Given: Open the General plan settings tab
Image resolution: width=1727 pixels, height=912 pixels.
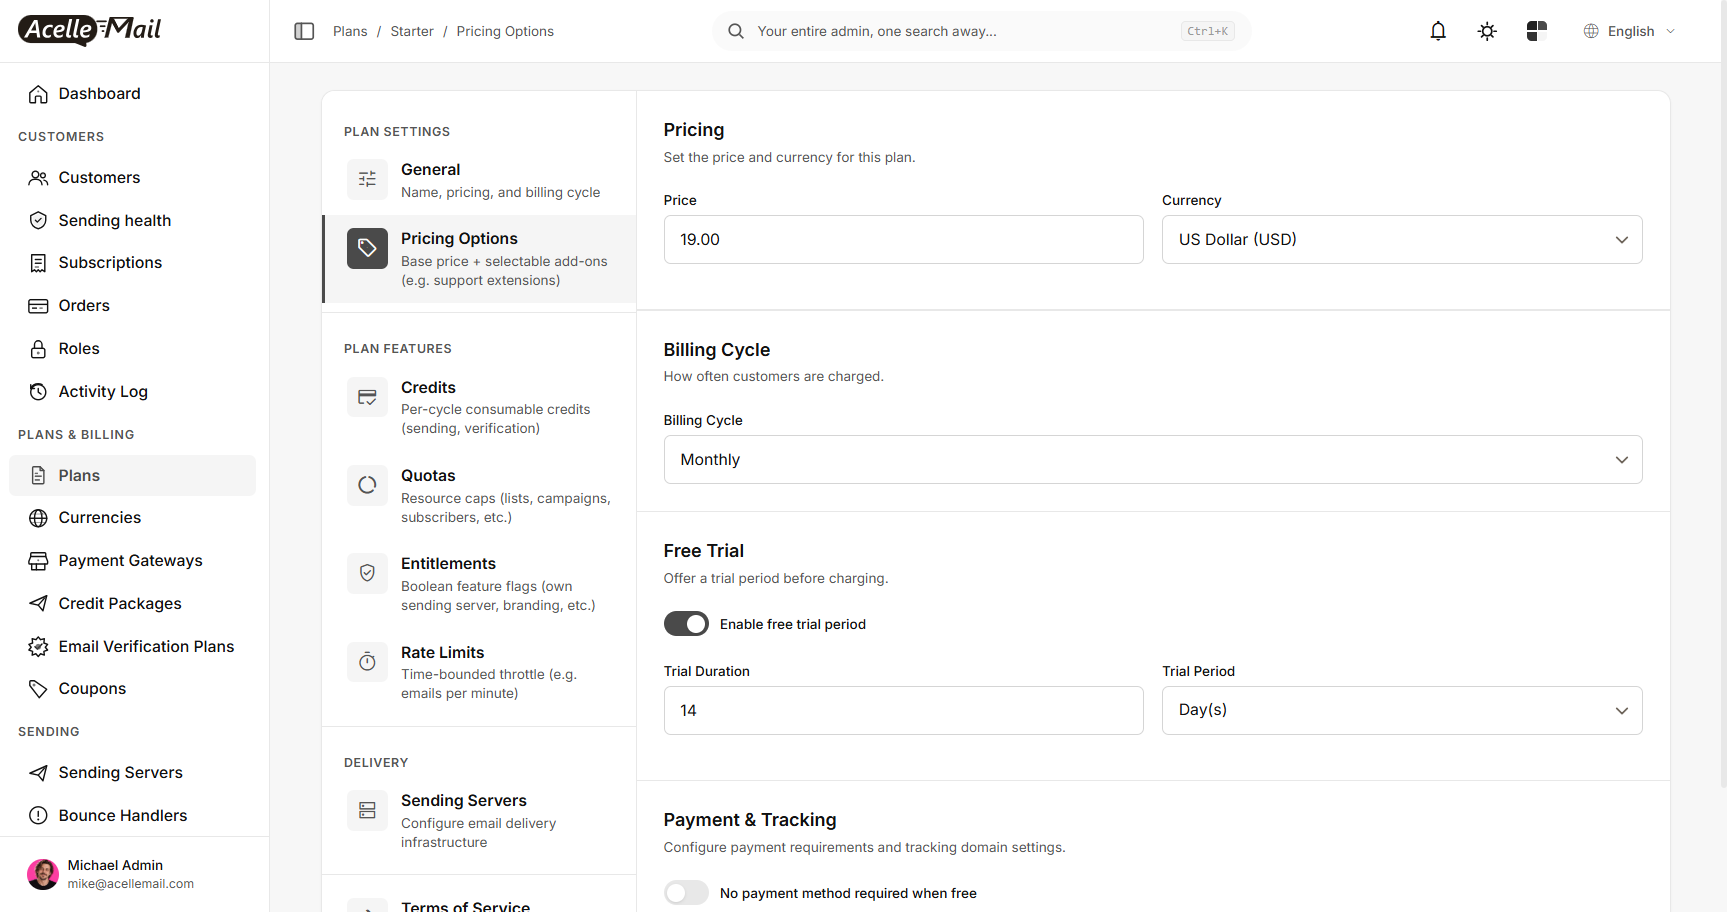Looking at the screenshot, I should tap(479, 180).
